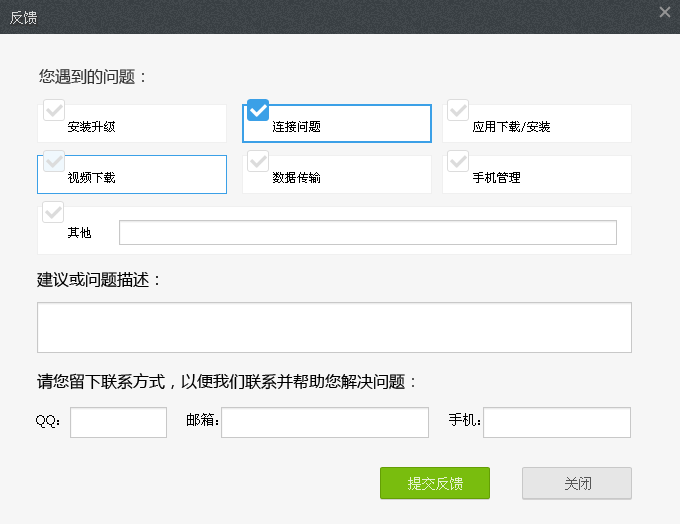680x524 pixels.
Task: Click into the QQ number field
Action: pos(118,422)
